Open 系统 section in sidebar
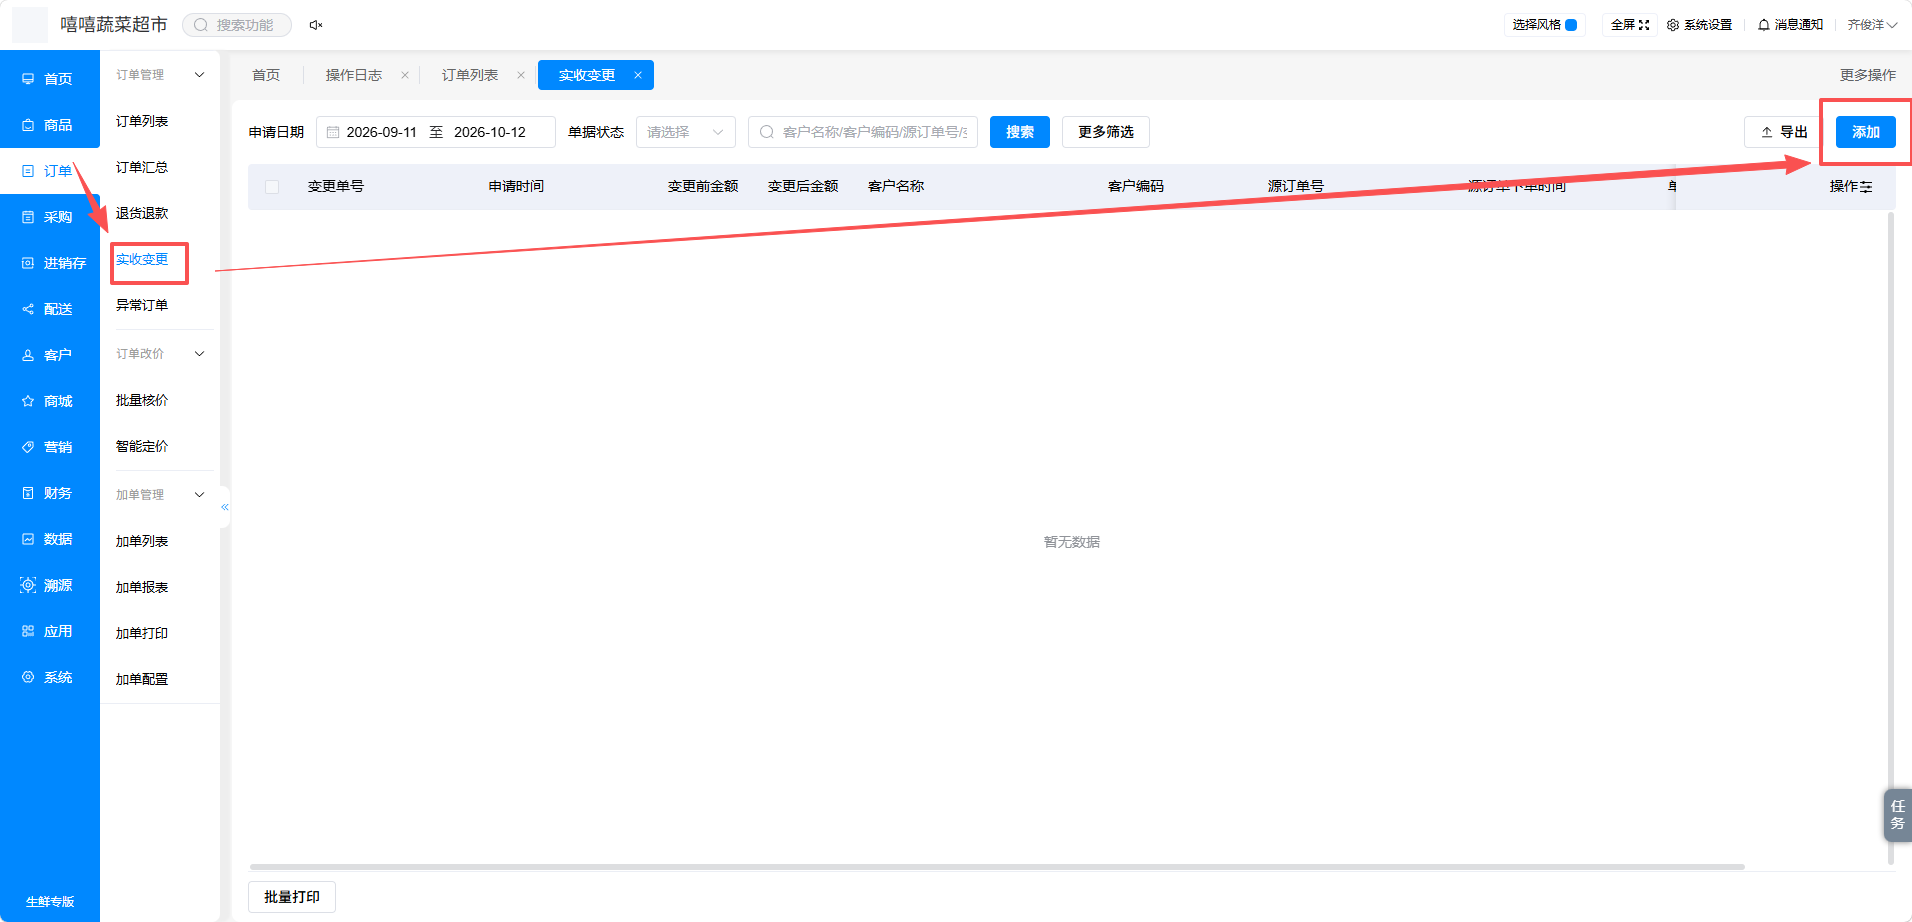 pyautogui.click(x=49, y=677)
